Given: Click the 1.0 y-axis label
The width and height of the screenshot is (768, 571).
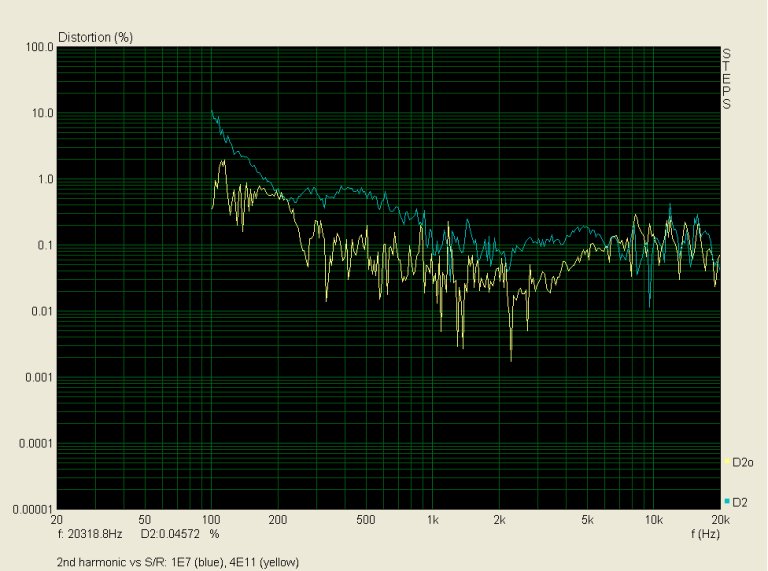Looking at the screenshot, I should pos(45,180).
